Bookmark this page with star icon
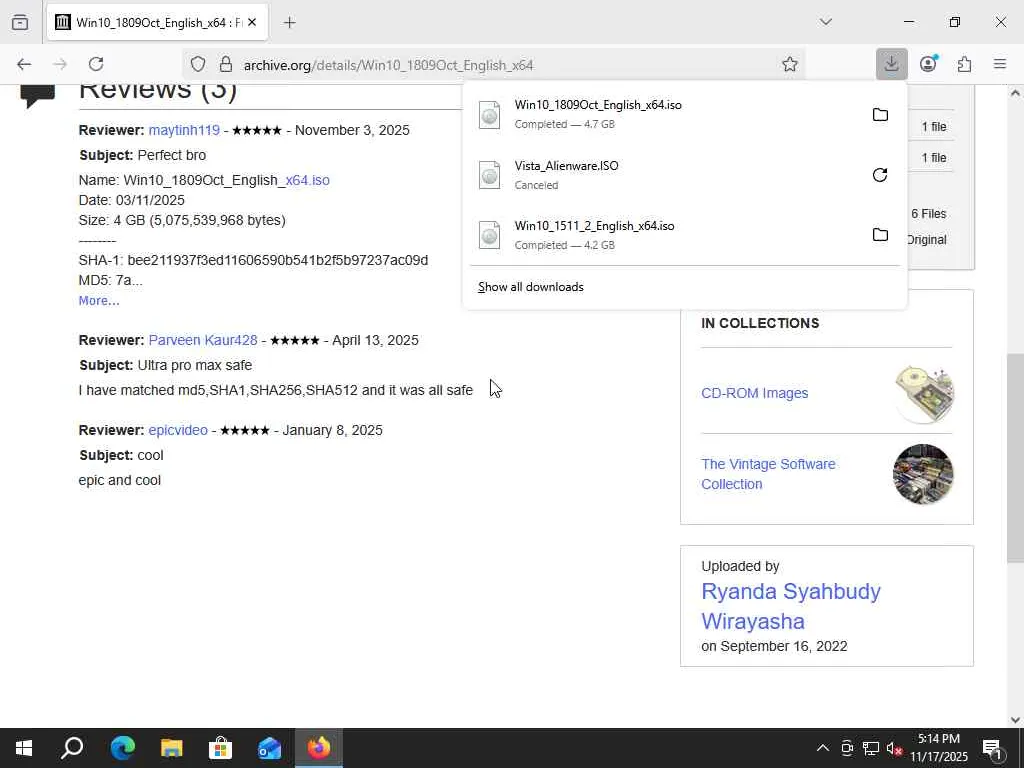Image resolution: width=1024 pixels, height=768 pixels. 790,64
